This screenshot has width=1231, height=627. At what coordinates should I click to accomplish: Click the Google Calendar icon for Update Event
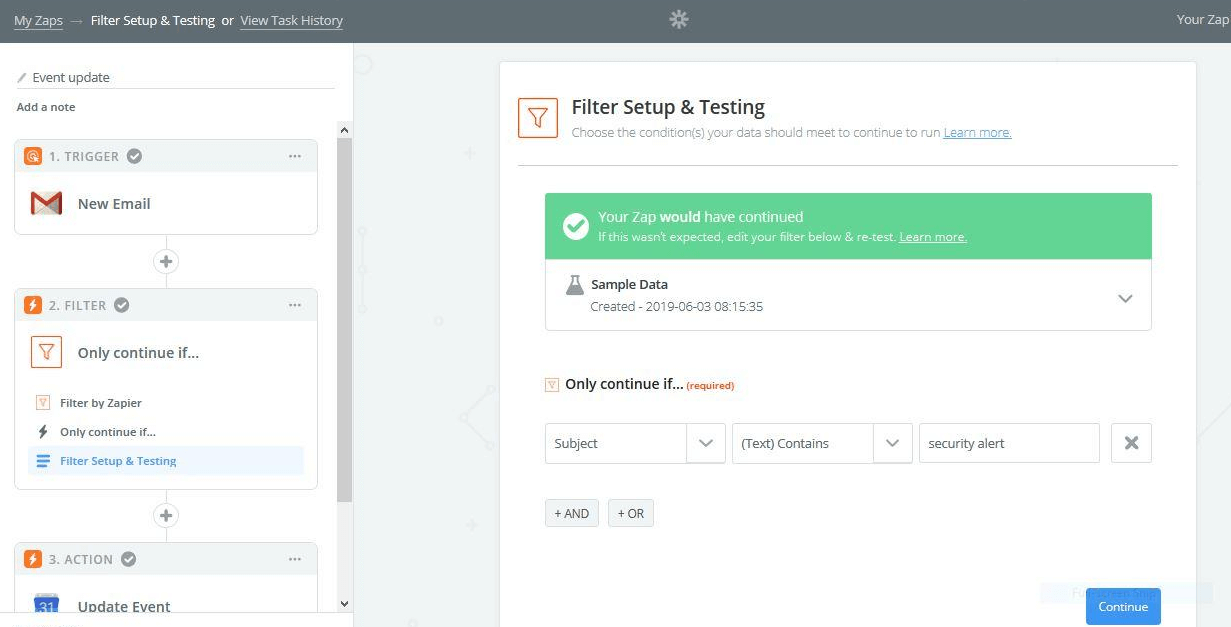[47, 605]
